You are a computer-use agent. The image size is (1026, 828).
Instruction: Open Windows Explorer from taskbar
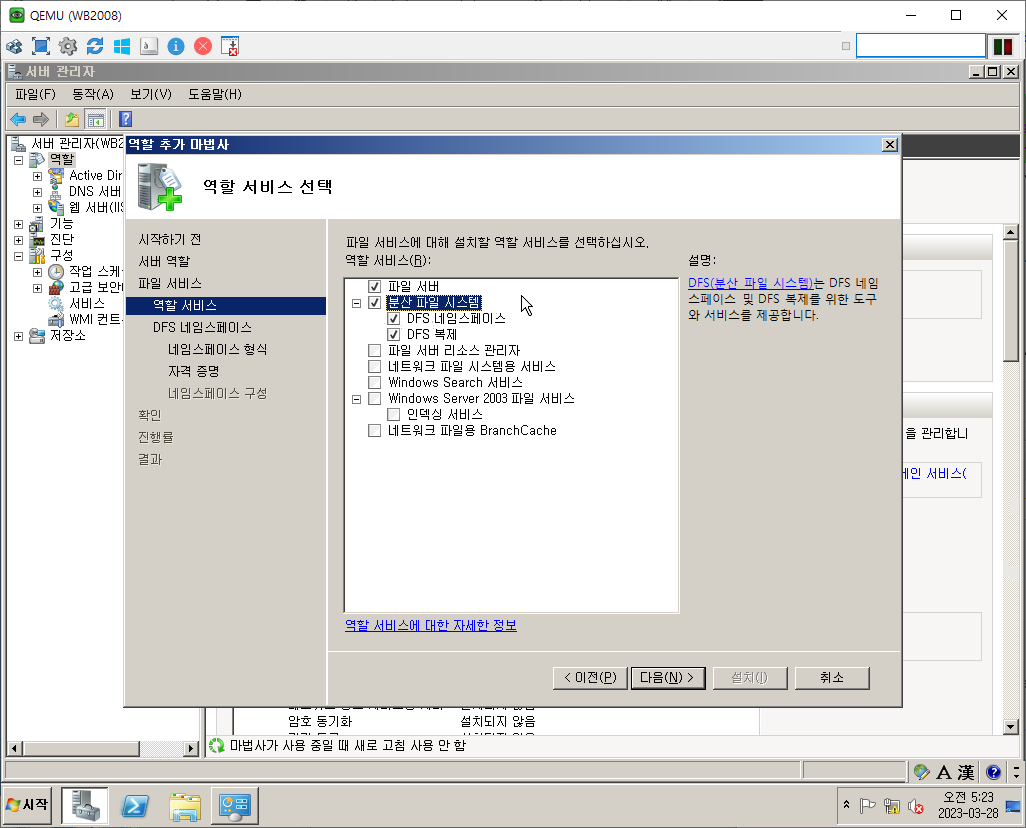tap(185, 806)
